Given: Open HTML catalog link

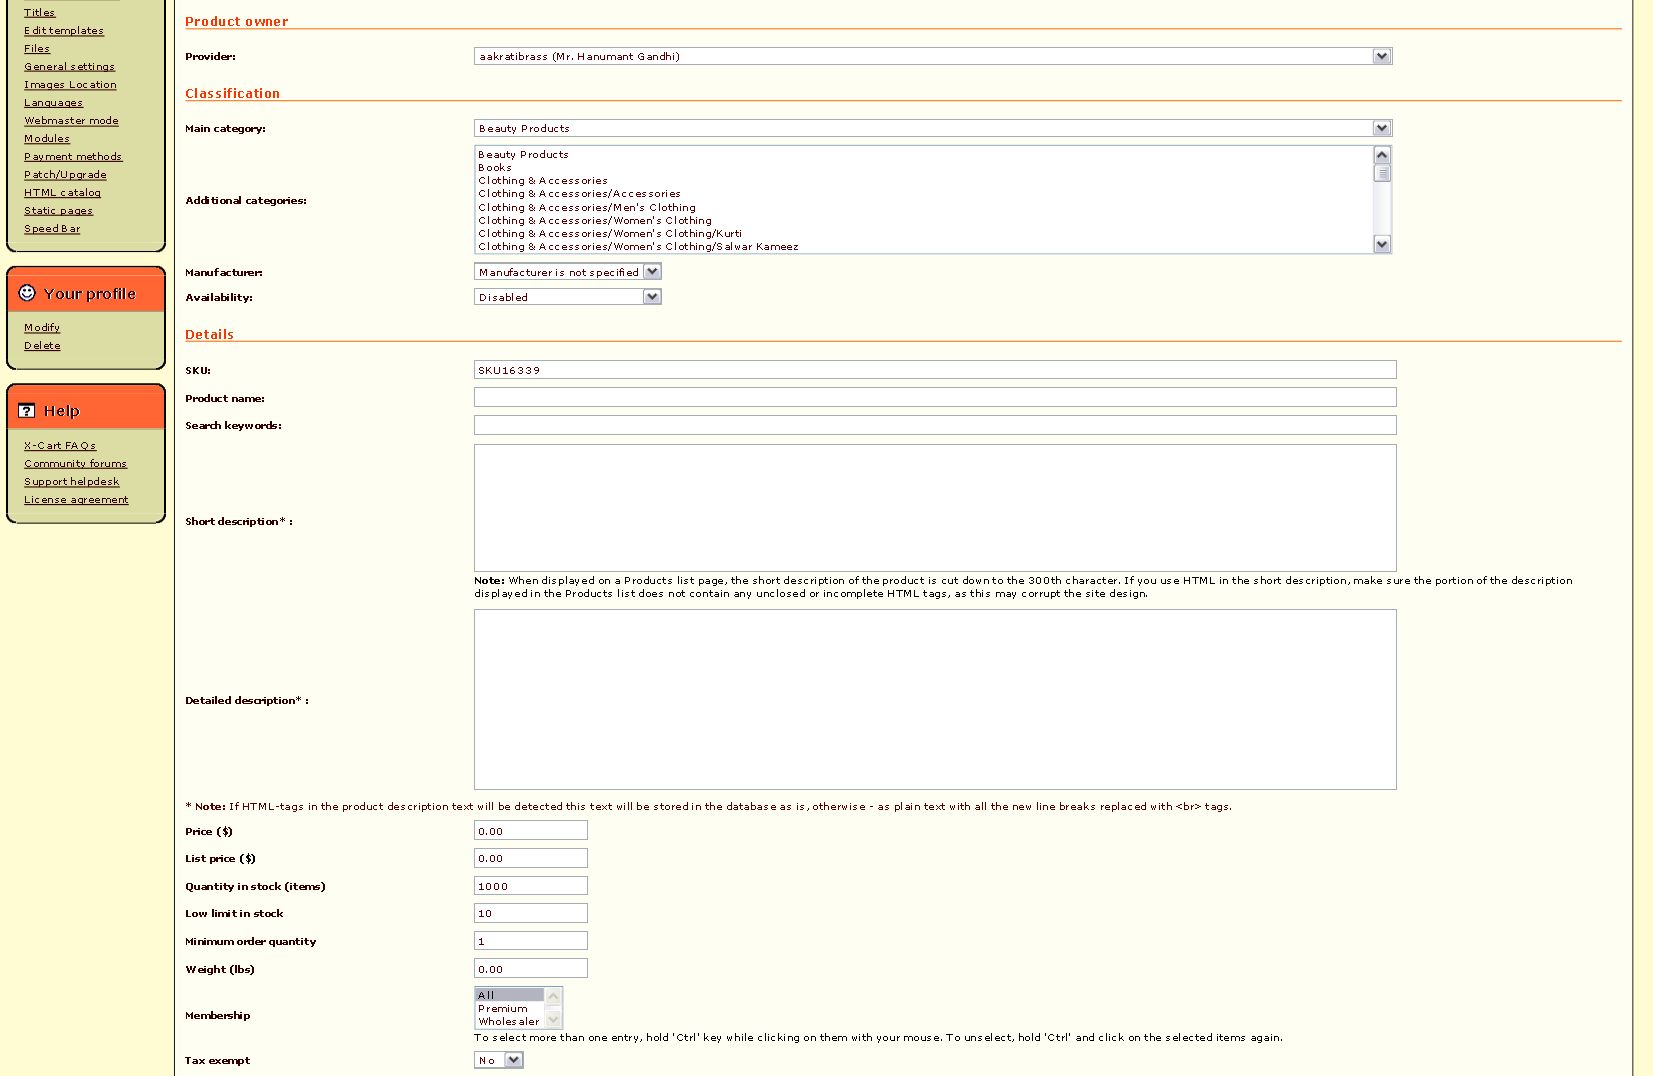Looking at the screenshot, I should (63, 193).
